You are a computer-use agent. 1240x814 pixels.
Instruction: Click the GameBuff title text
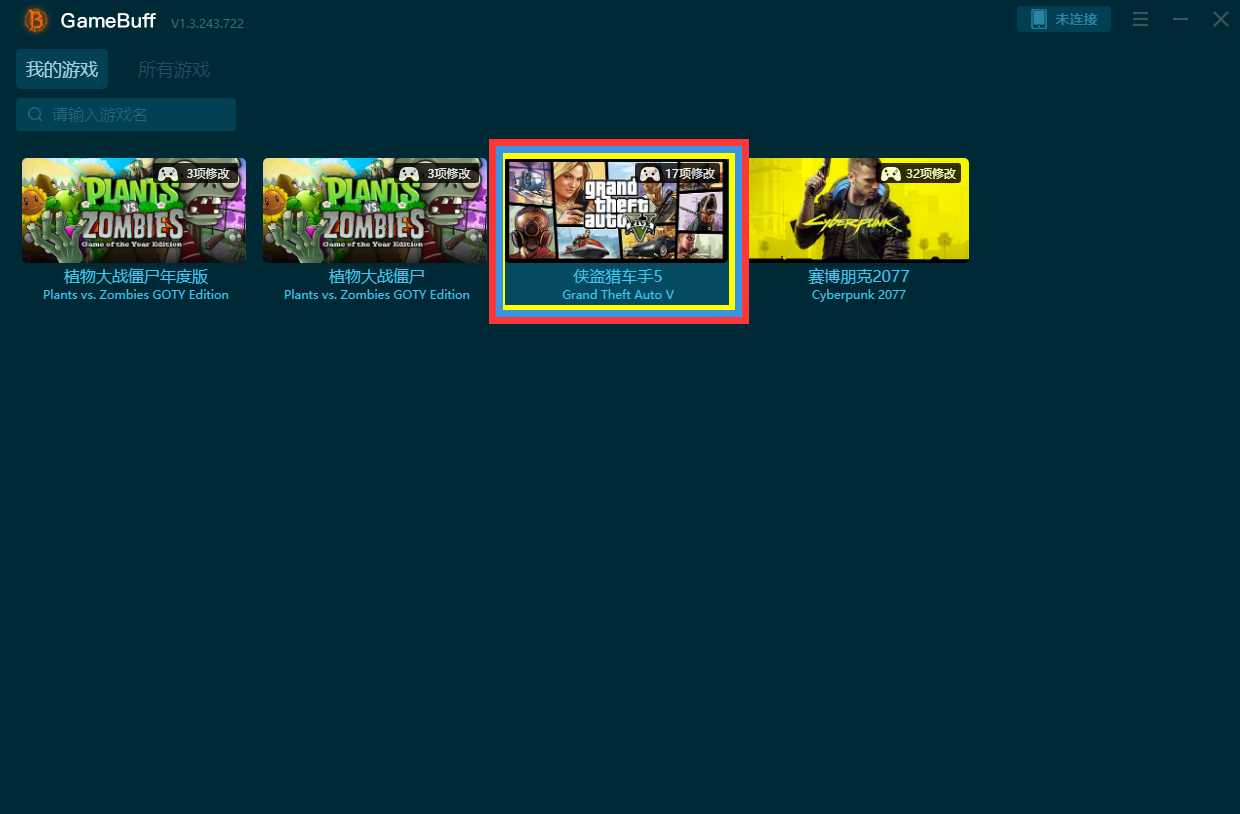tap(107, 20)
